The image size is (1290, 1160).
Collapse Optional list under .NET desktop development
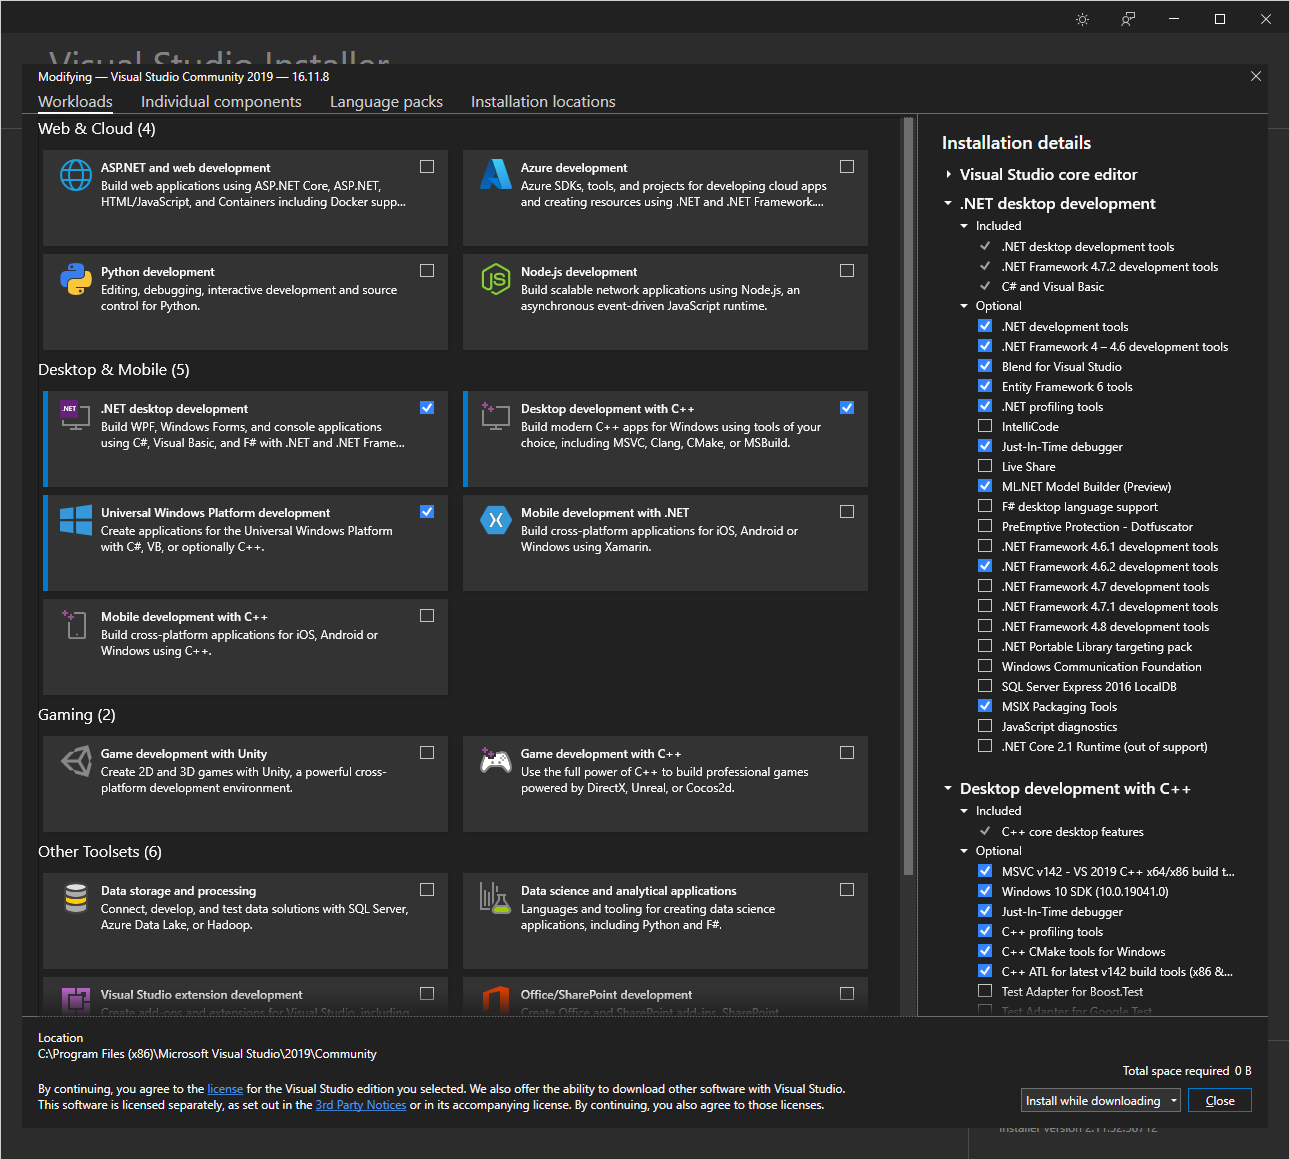click(x=965, y=306)
